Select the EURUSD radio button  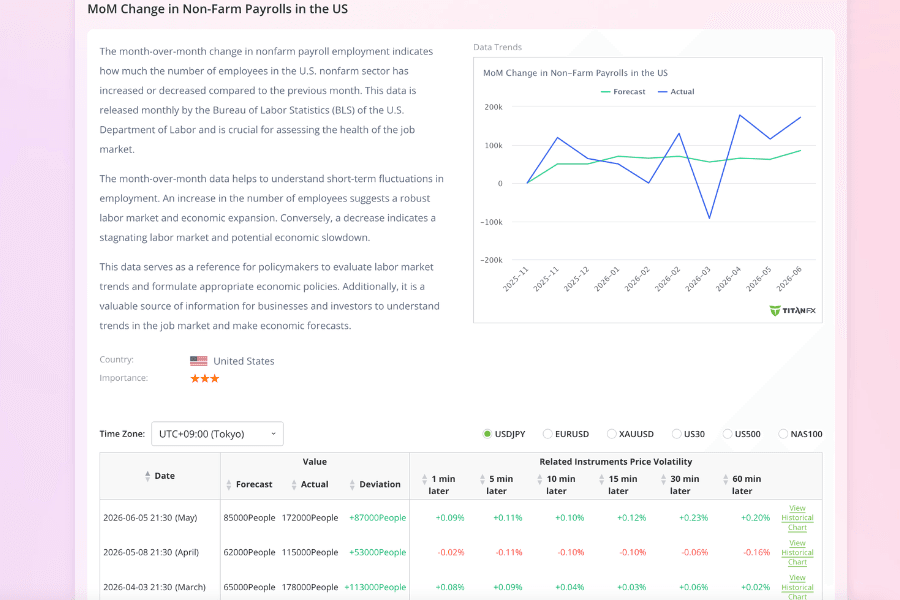tap(548, 434)
